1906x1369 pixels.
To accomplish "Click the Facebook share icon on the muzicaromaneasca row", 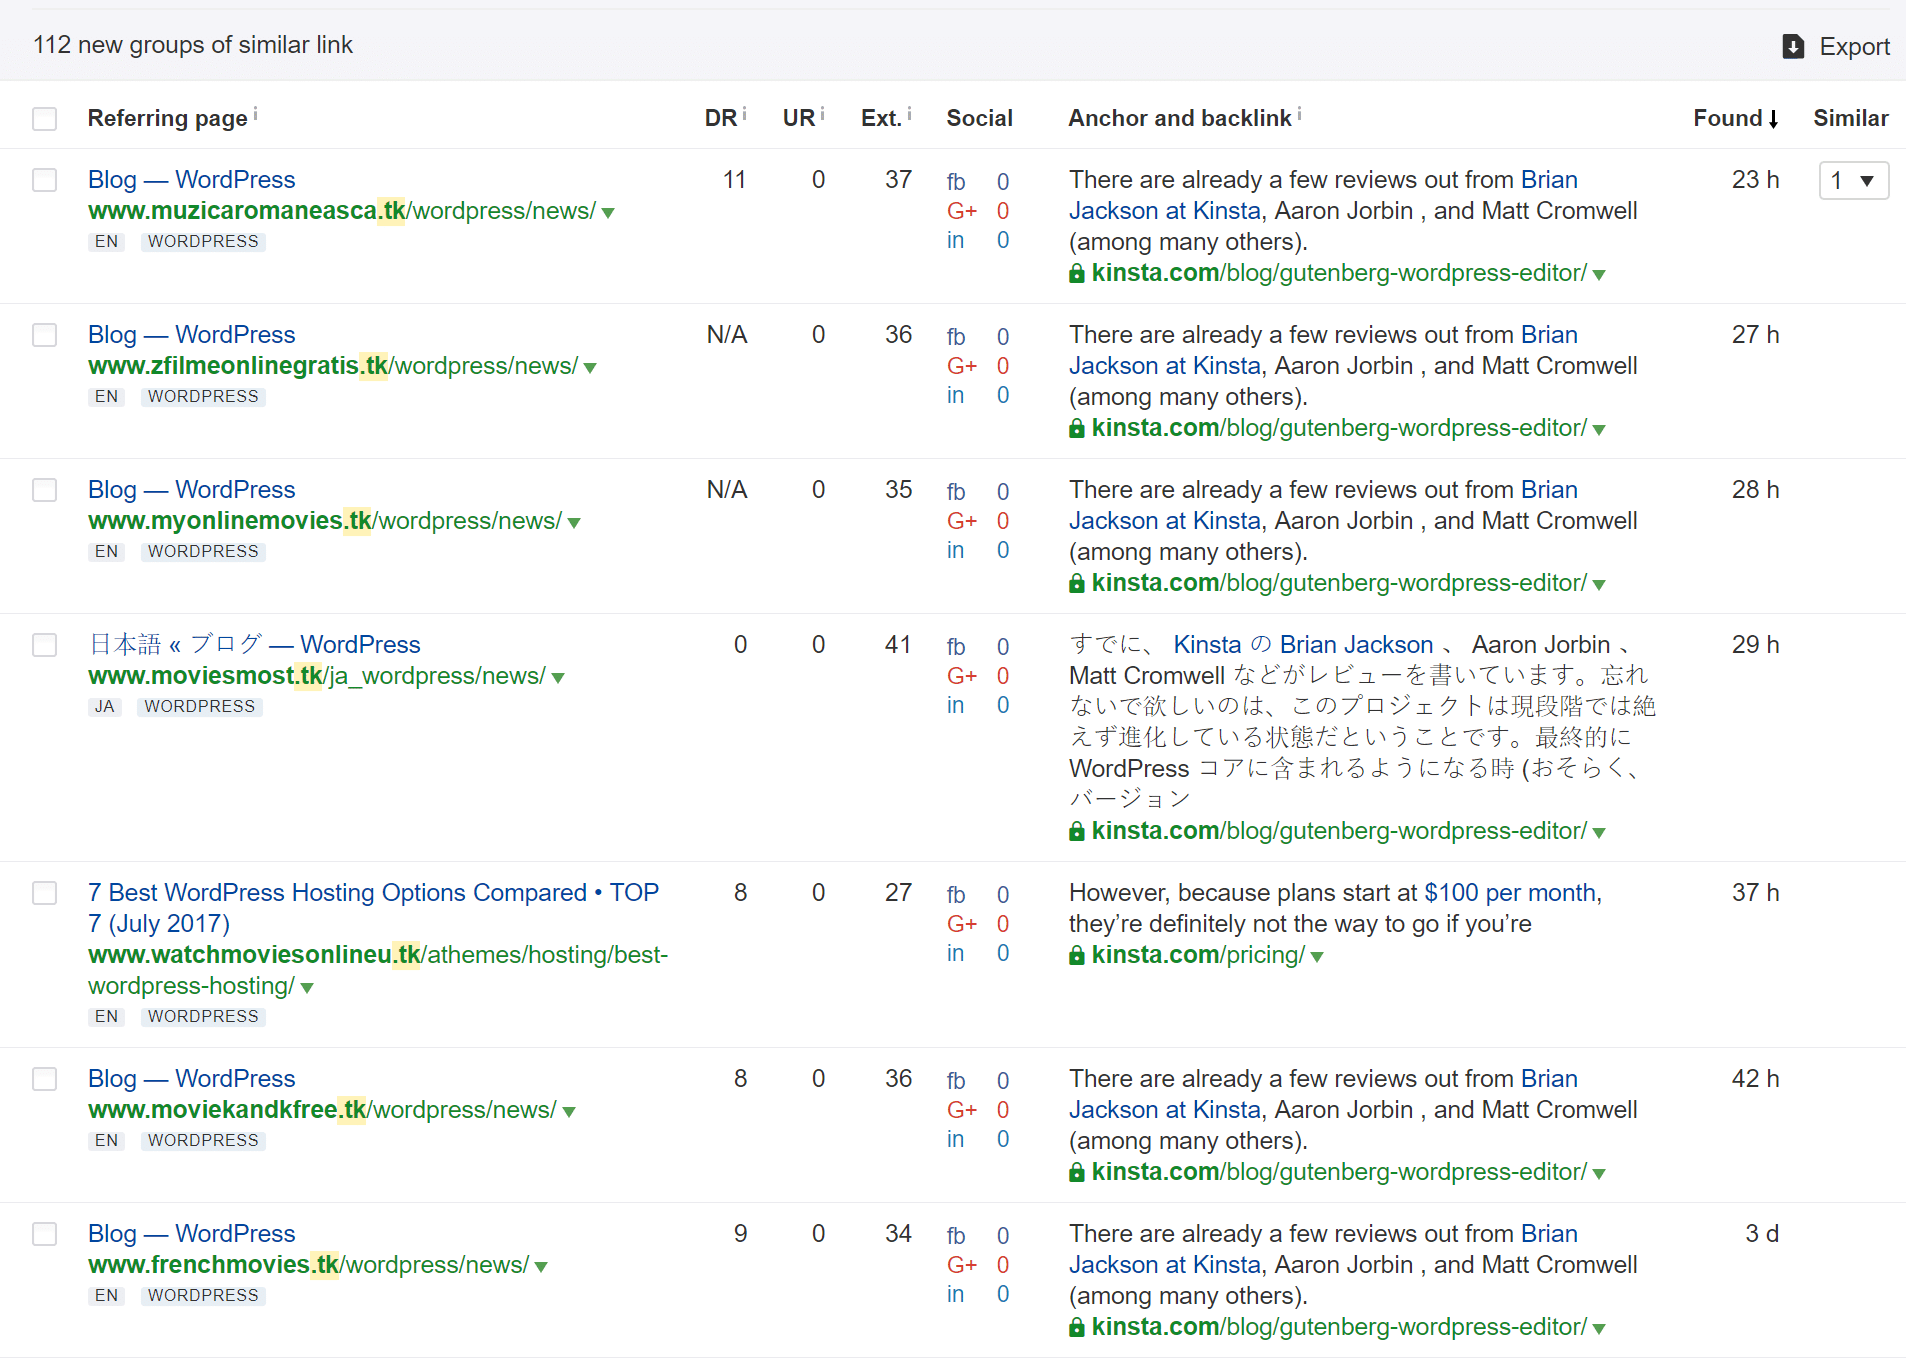I will pos(956,182).
